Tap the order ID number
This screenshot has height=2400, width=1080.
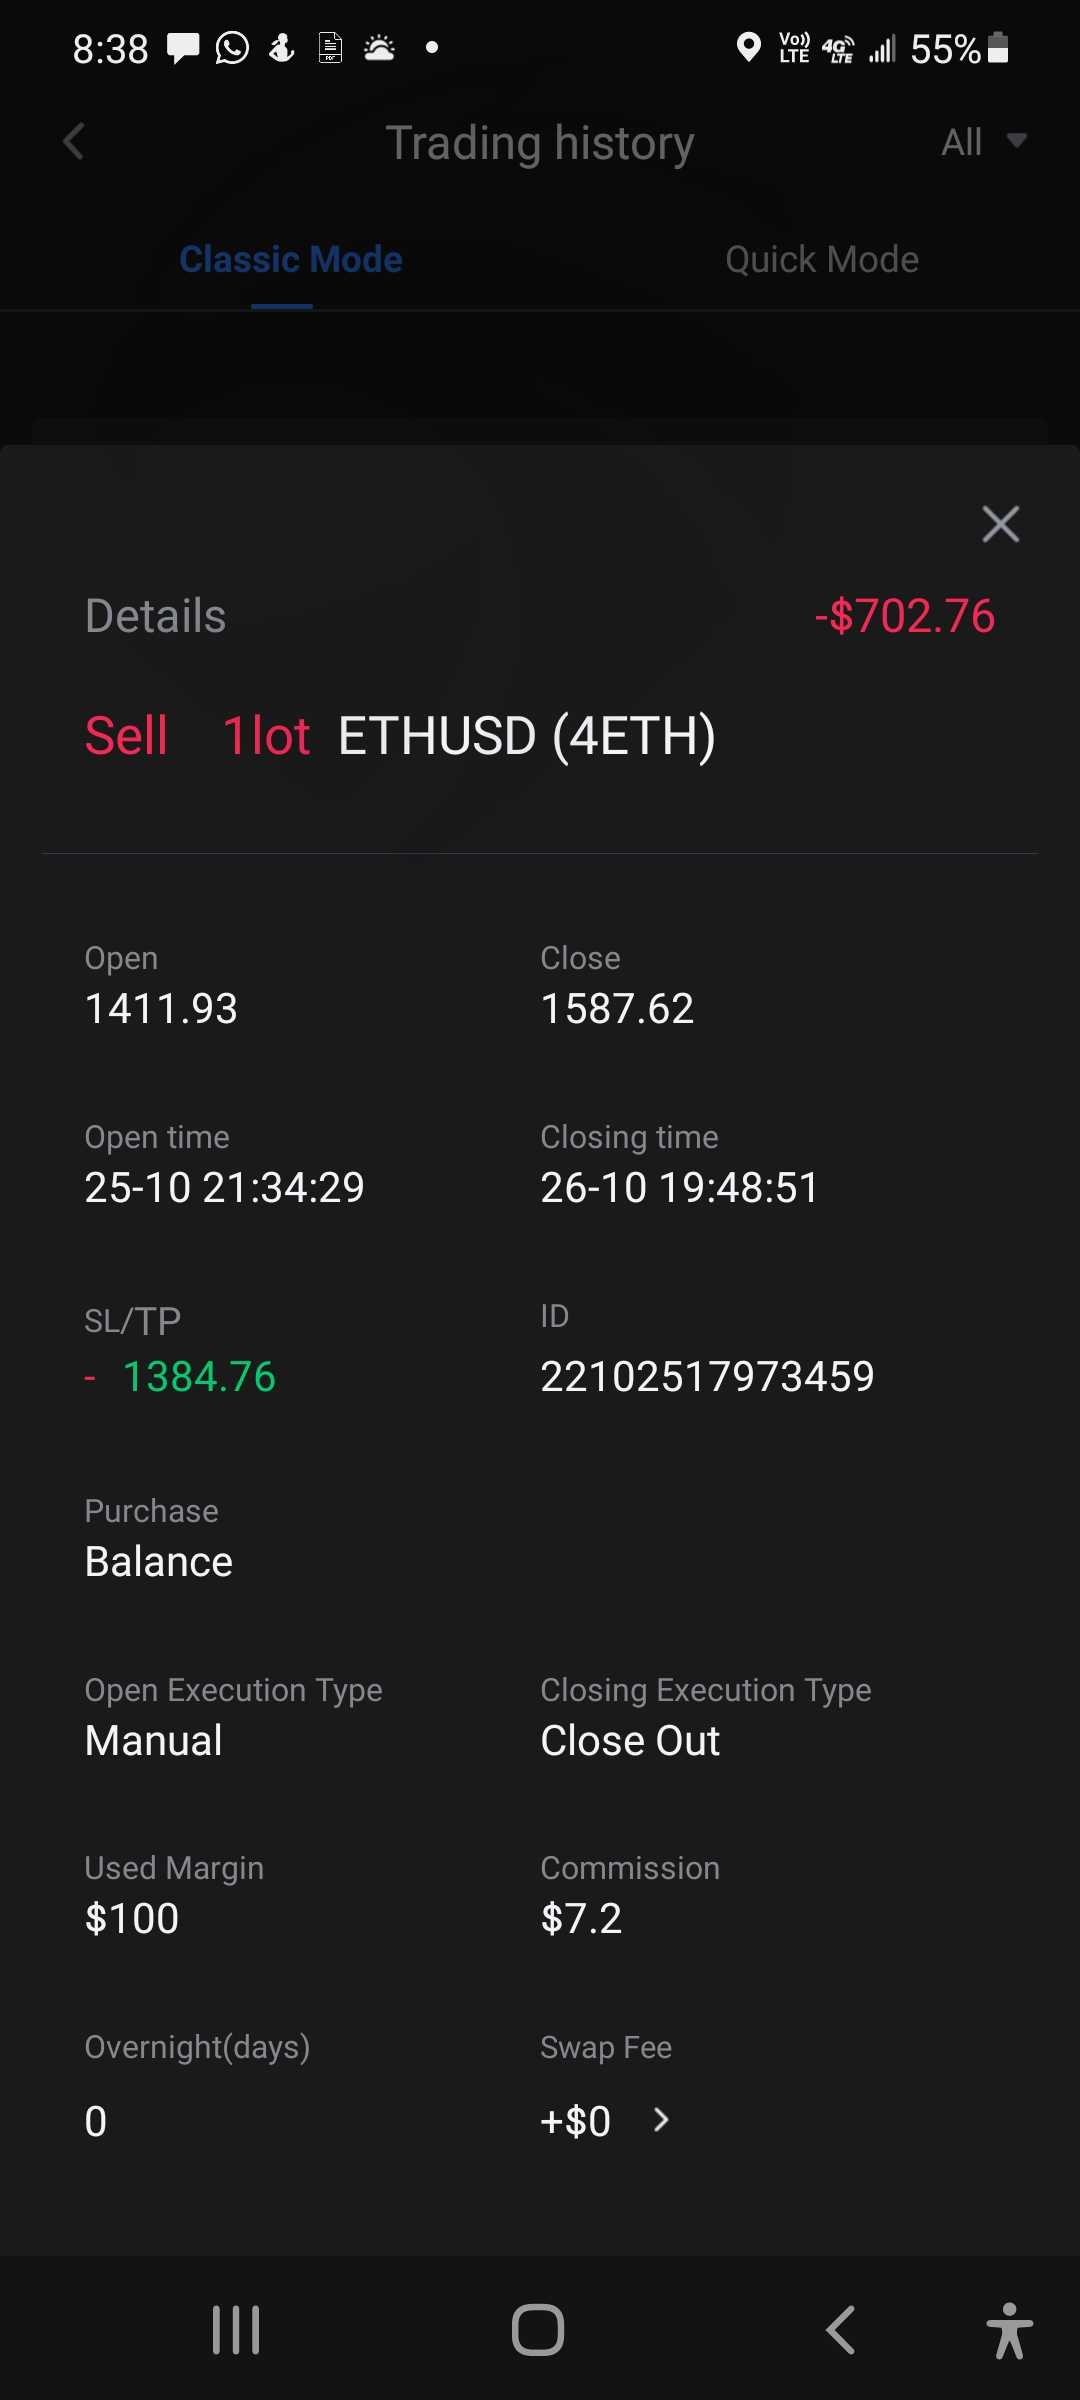pyautogui.click(x=707, y=1376)
